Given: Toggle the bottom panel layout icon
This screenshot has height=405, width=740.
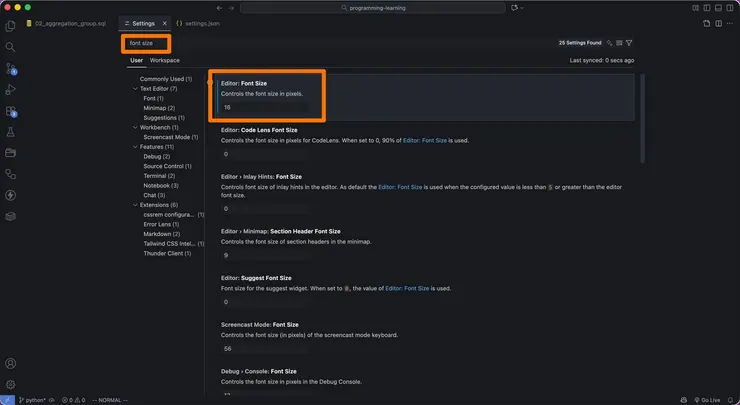Looking at the screenshot, I should point(718,8).
